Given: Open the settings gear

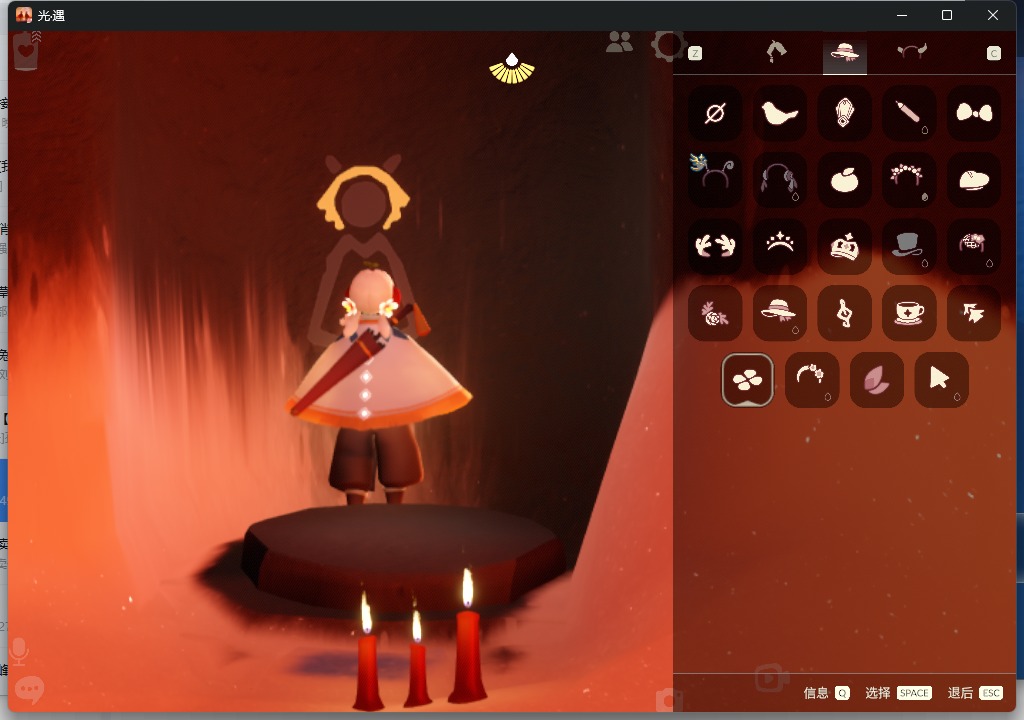Looking at the screenshot, I should tap(667, 46).
